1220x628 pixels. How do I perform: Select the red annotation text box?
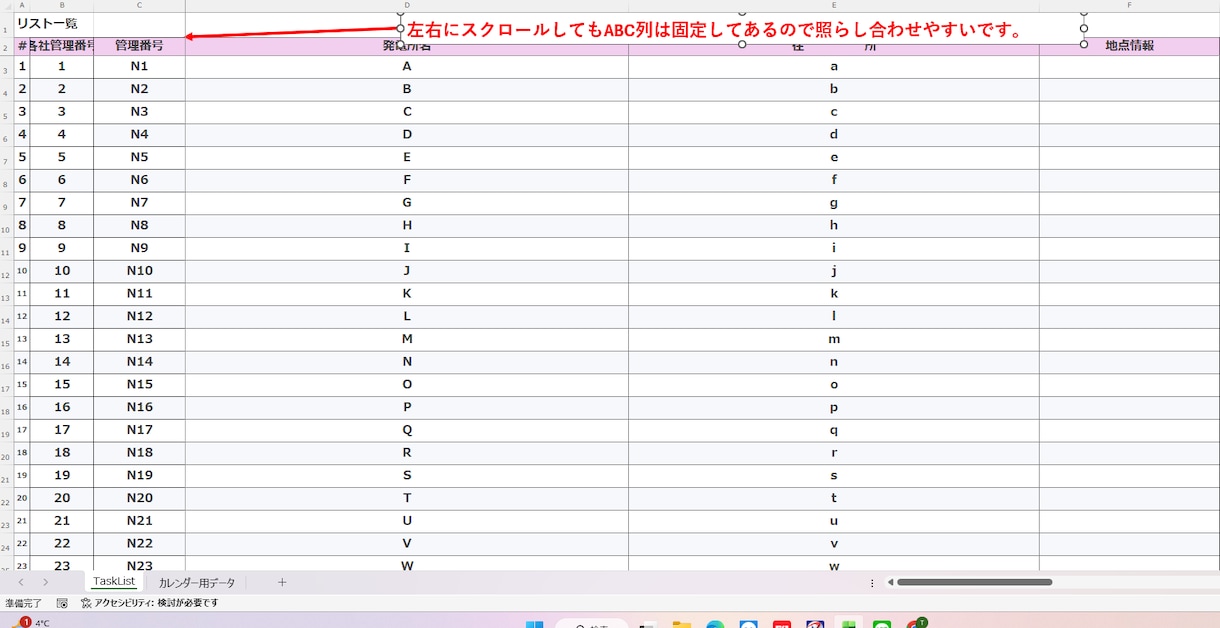pos(742,29)
